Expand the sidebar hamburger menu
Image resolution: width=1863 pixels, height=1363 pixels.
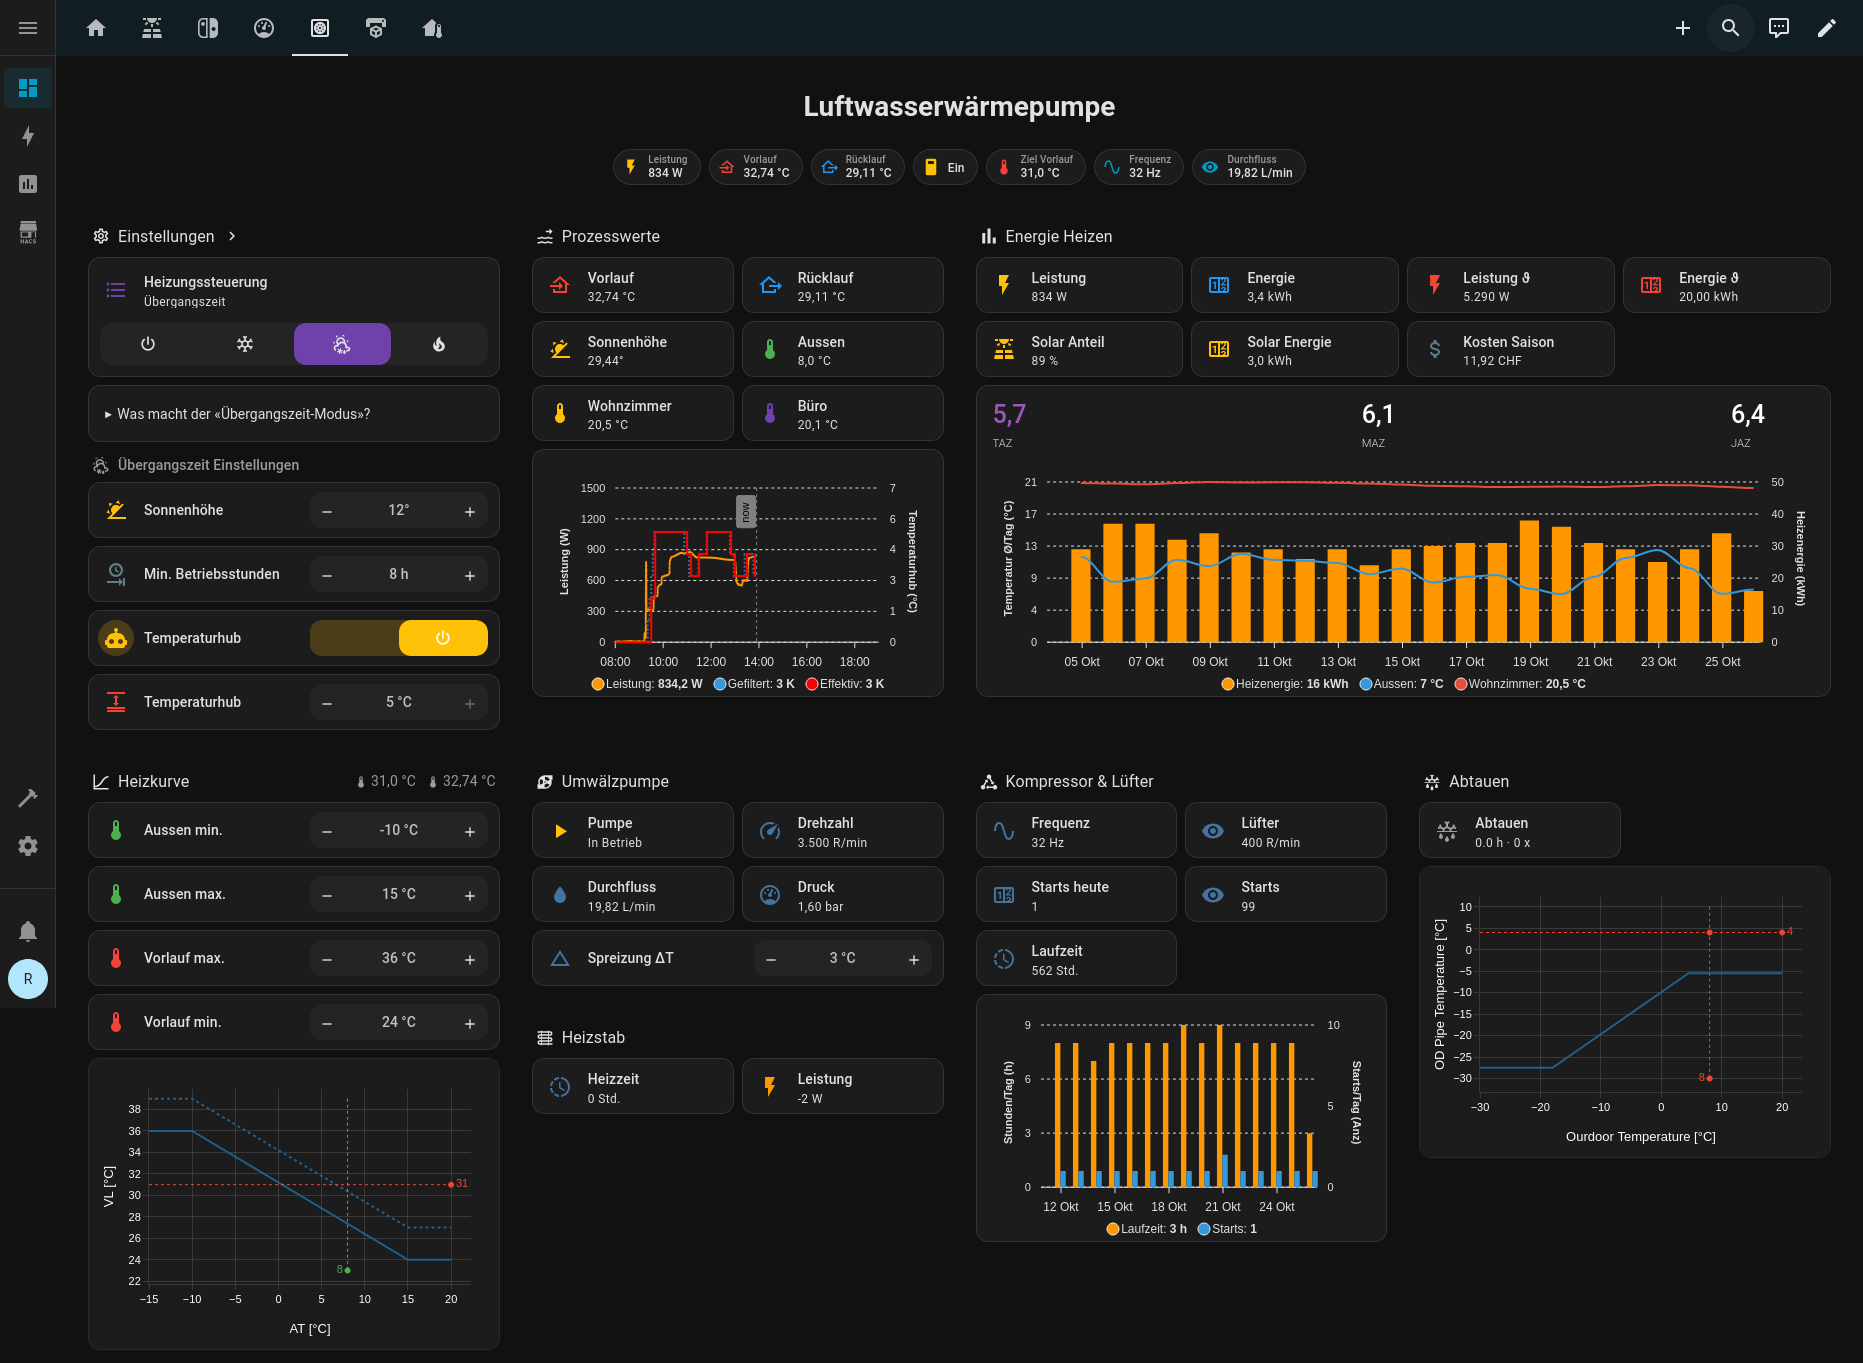coord(28,28)
